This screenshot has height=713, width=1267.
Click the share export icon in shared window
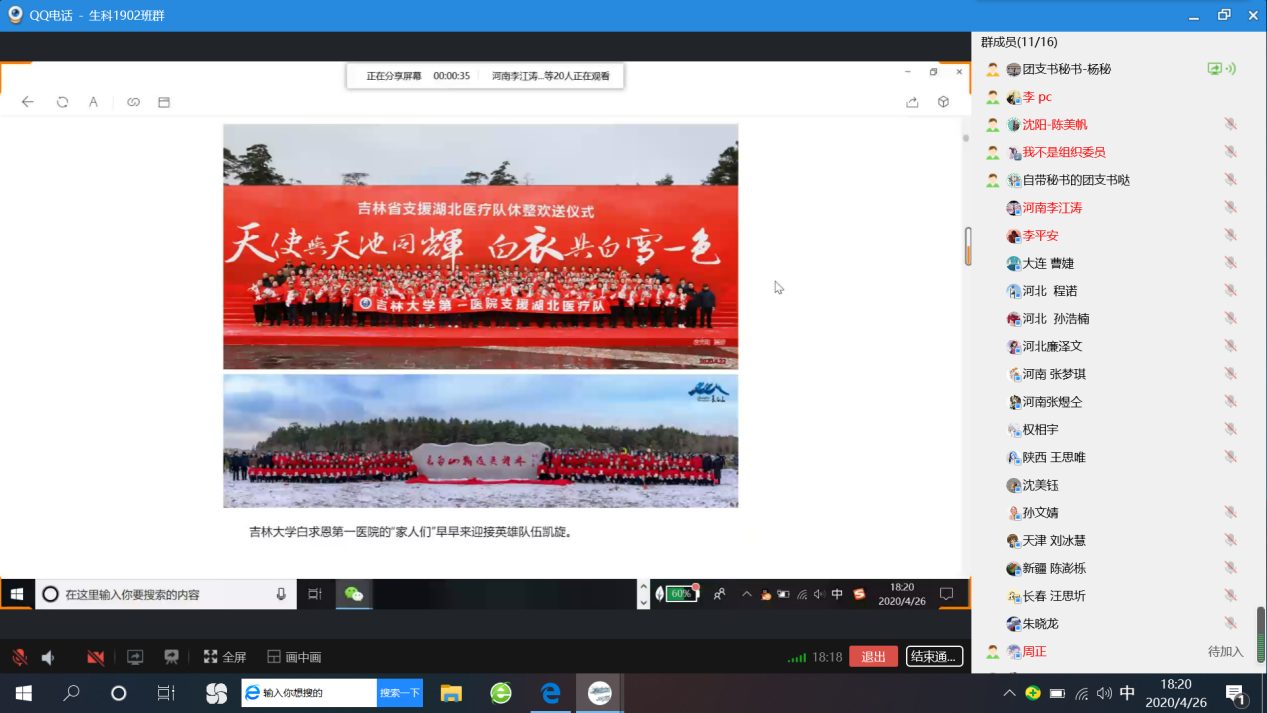pos(912,102)
